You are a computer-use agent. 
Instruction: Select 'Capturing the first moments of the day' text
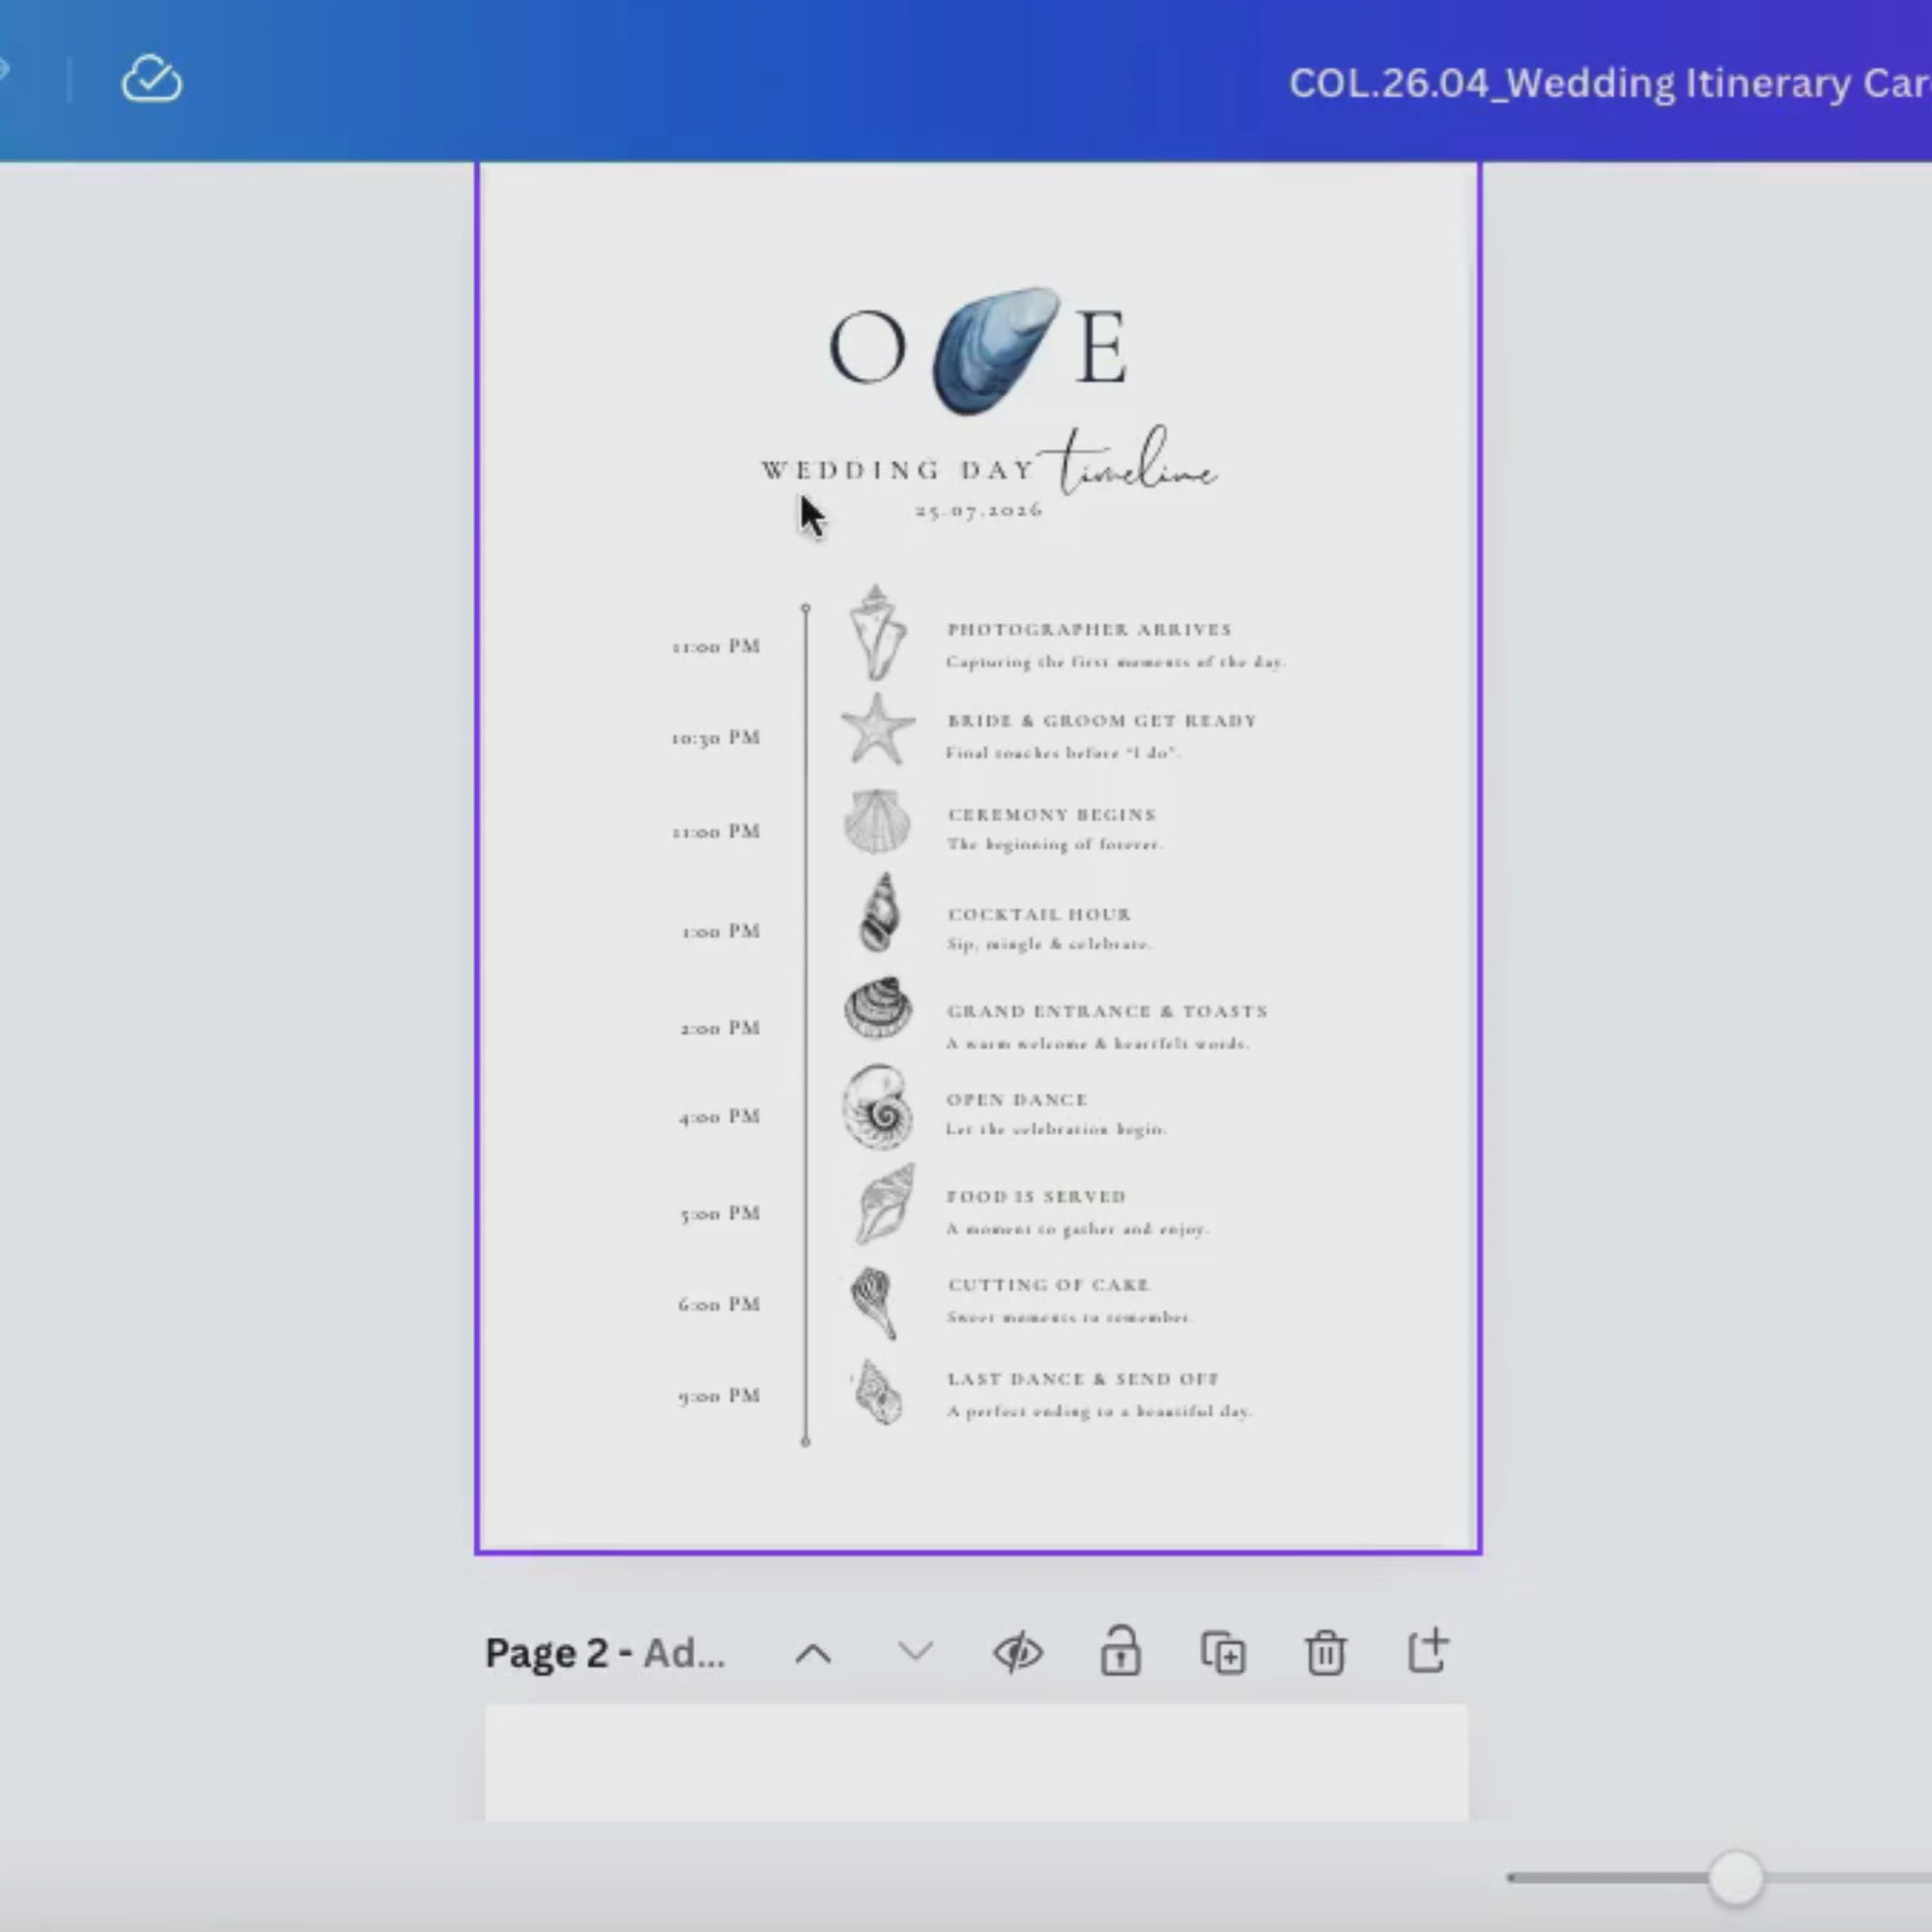point(1116,661)
